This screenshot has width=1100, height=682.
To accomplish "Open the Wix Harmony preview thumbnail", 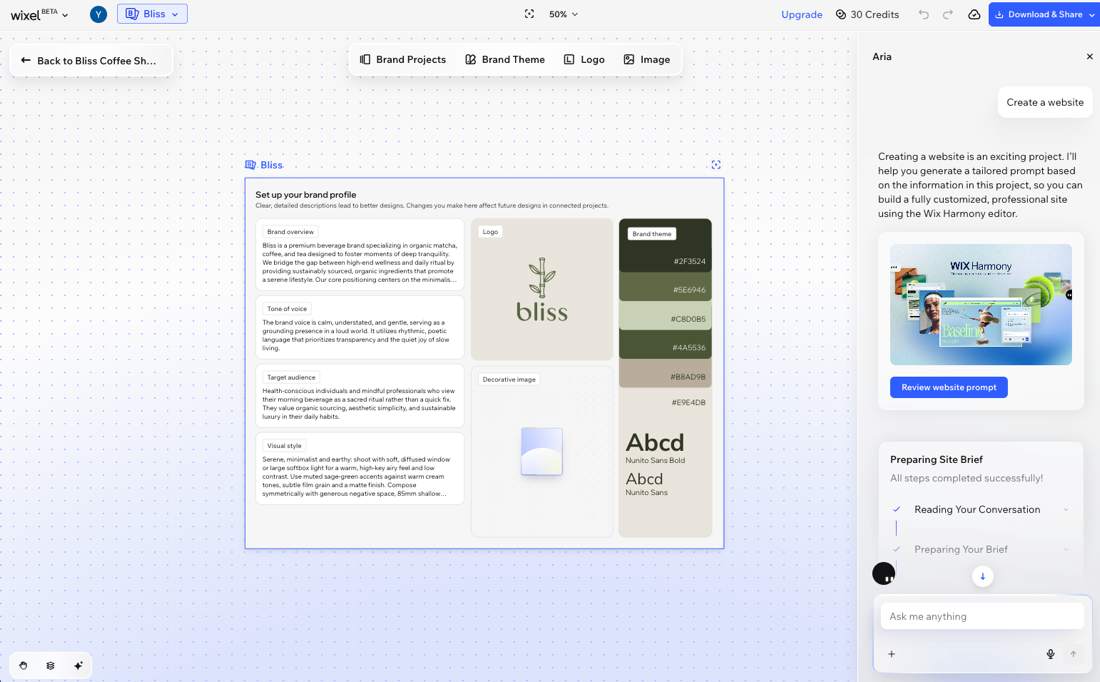I will click(981, 305).
